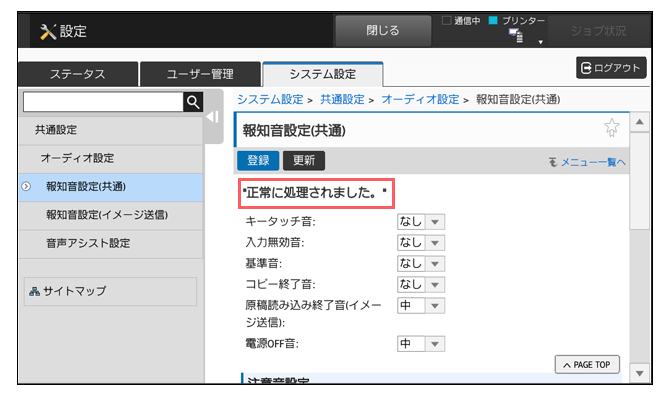The height and width of the screenshot is (396, 670).
Task: Select the システム設定 tab
Action: [x=323, y=74]
